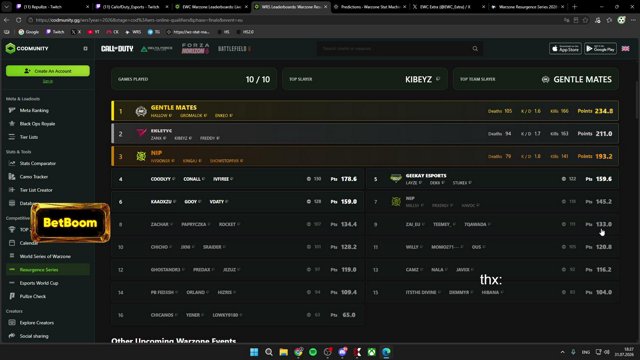The image size is (640, 360).
Task: Open the Xbox app from taskbar
Action: 372,352
